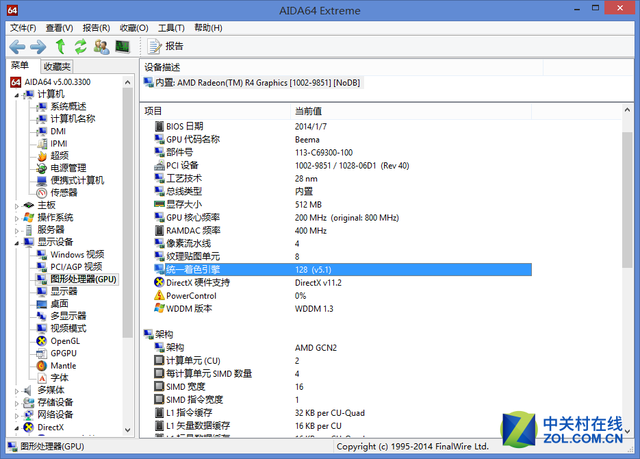
Task: Click the GPGPU icon in tree
Action: (x=42, y=353)
